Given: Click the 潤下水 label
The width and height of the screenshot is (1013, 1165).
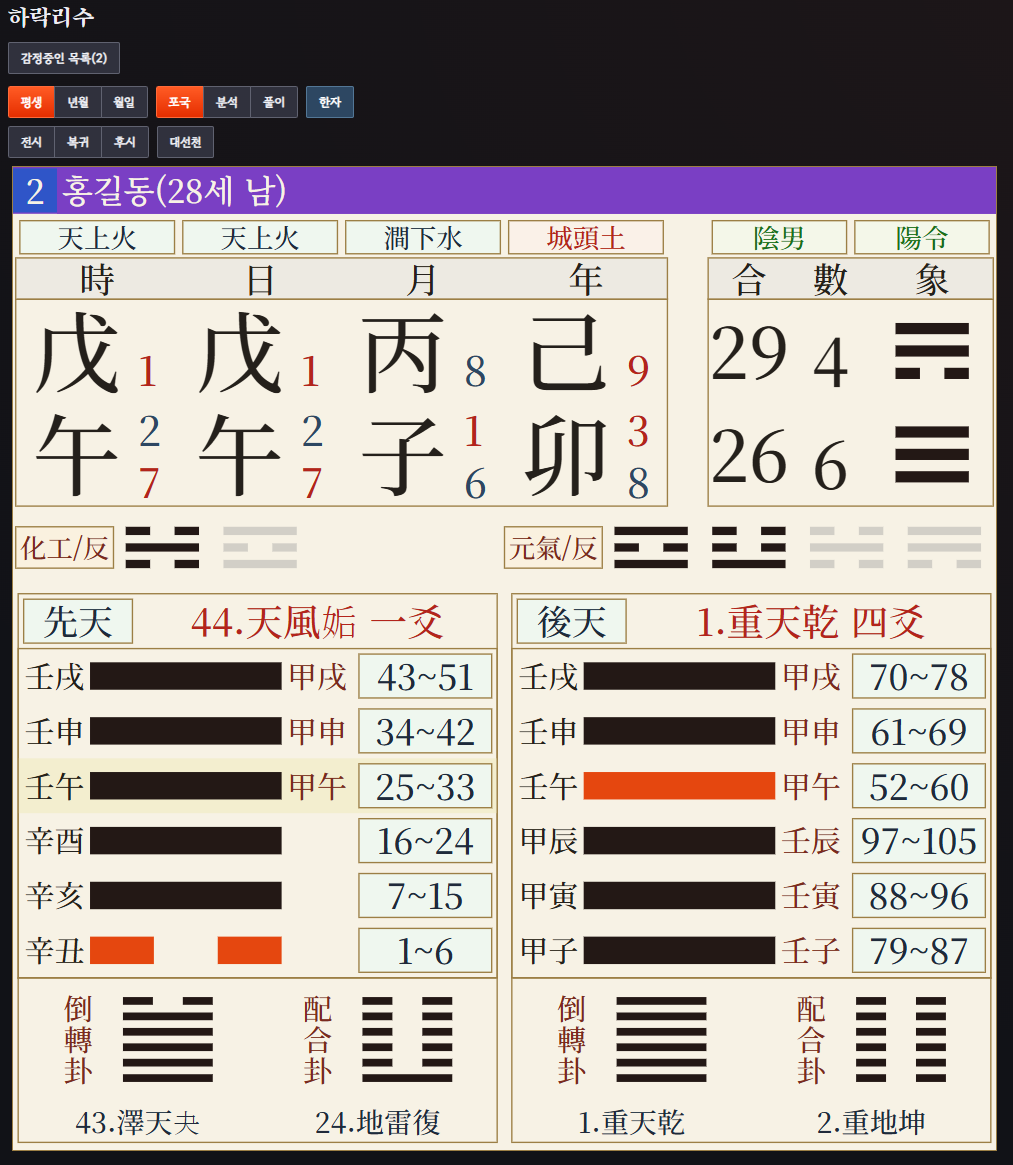Looking at the screenshot, I should click(x=423, y=238).
